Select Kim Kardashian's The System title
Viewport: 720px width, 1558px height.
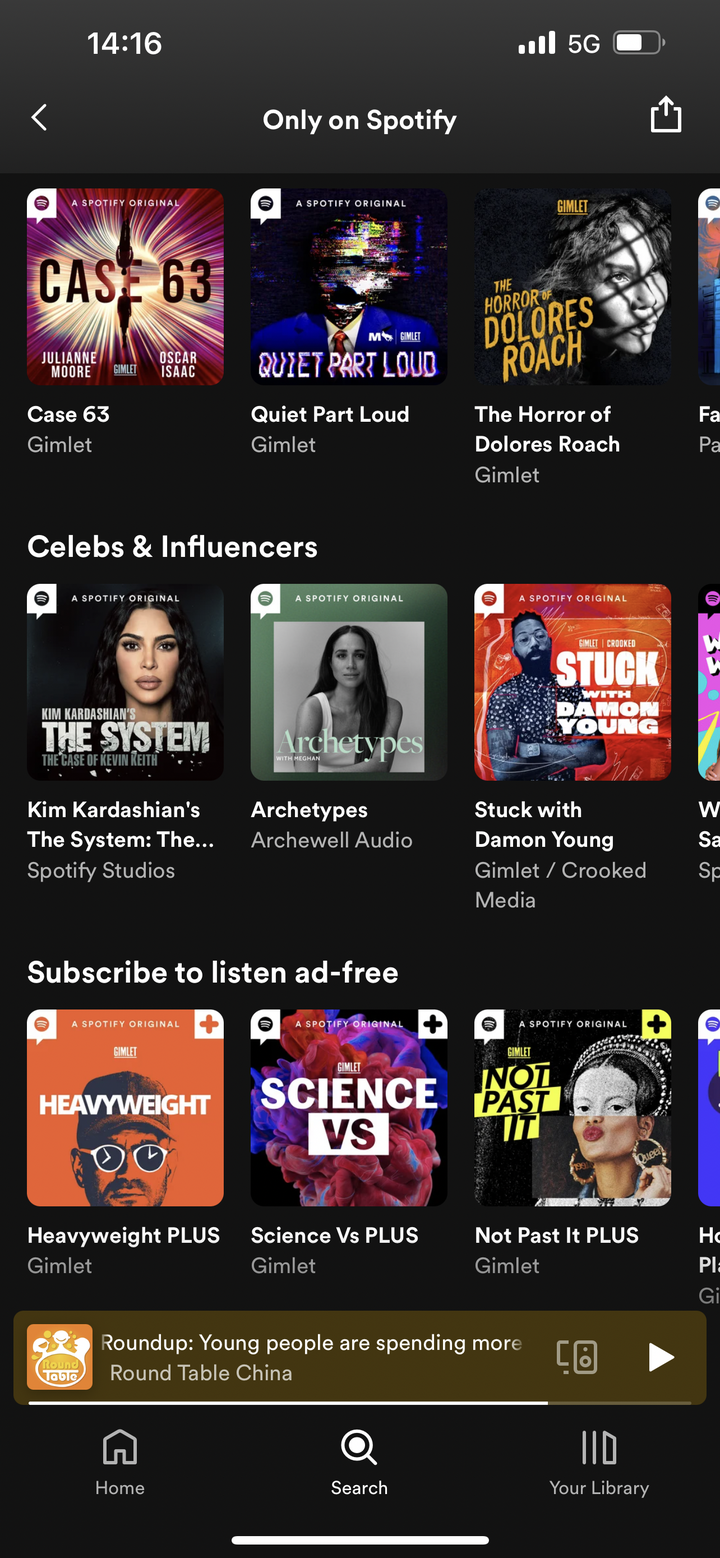tap(121, 825)
